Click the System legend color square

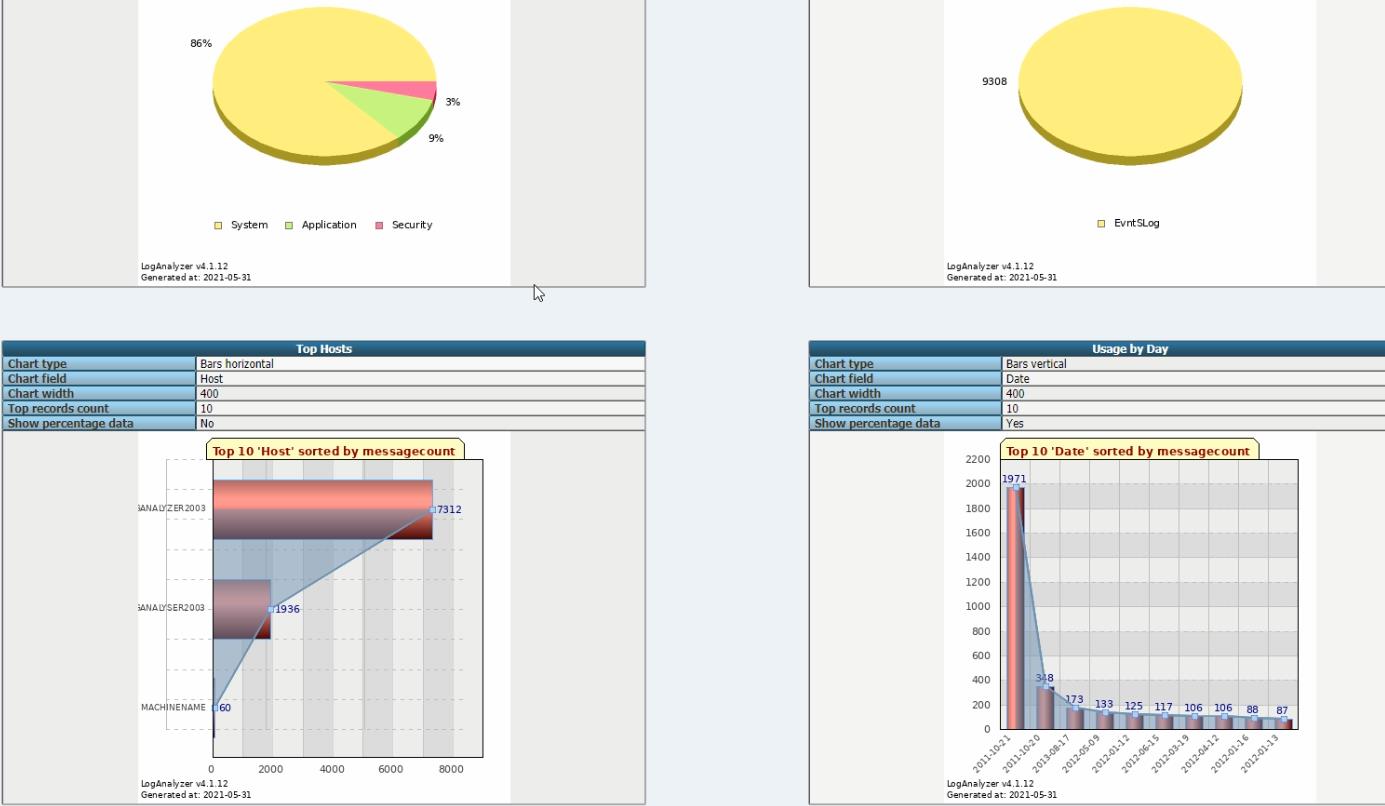click(218, 225)
